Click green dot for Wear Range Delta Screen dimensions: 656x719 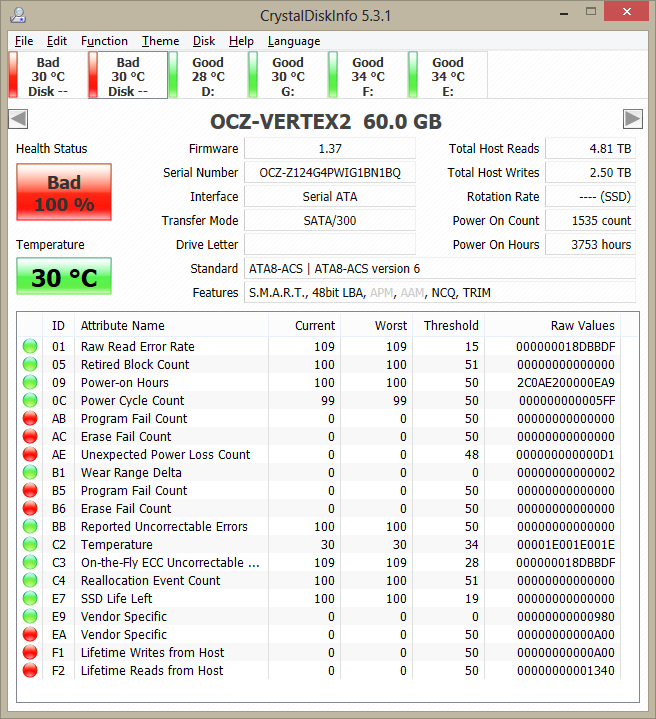point(30,472)
